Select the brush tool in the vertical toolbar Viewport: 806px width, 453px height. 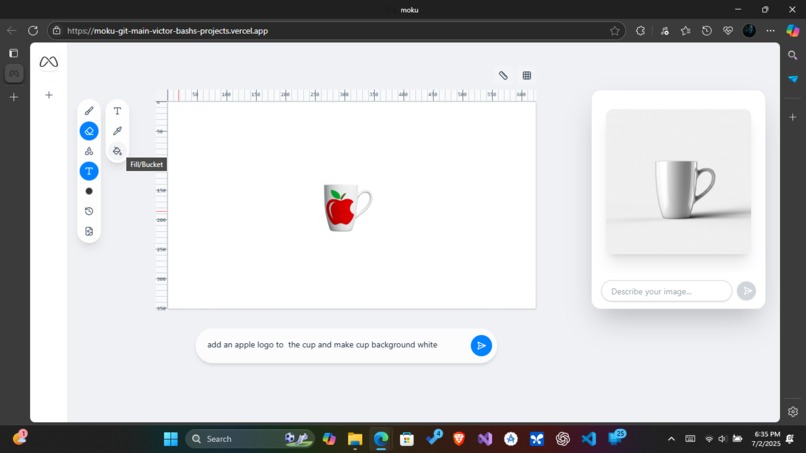click(x=89, y=111)
